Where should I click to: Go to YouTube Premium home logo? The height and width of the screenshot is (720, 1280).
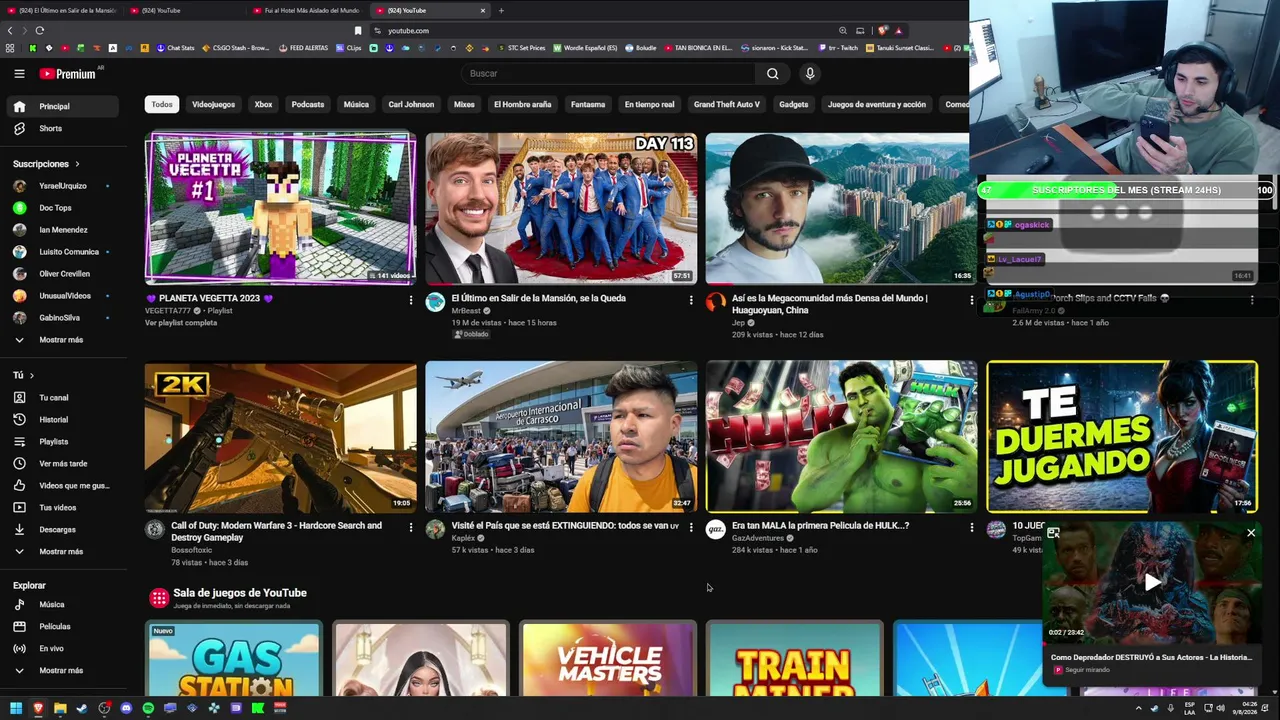click(68, 73)
